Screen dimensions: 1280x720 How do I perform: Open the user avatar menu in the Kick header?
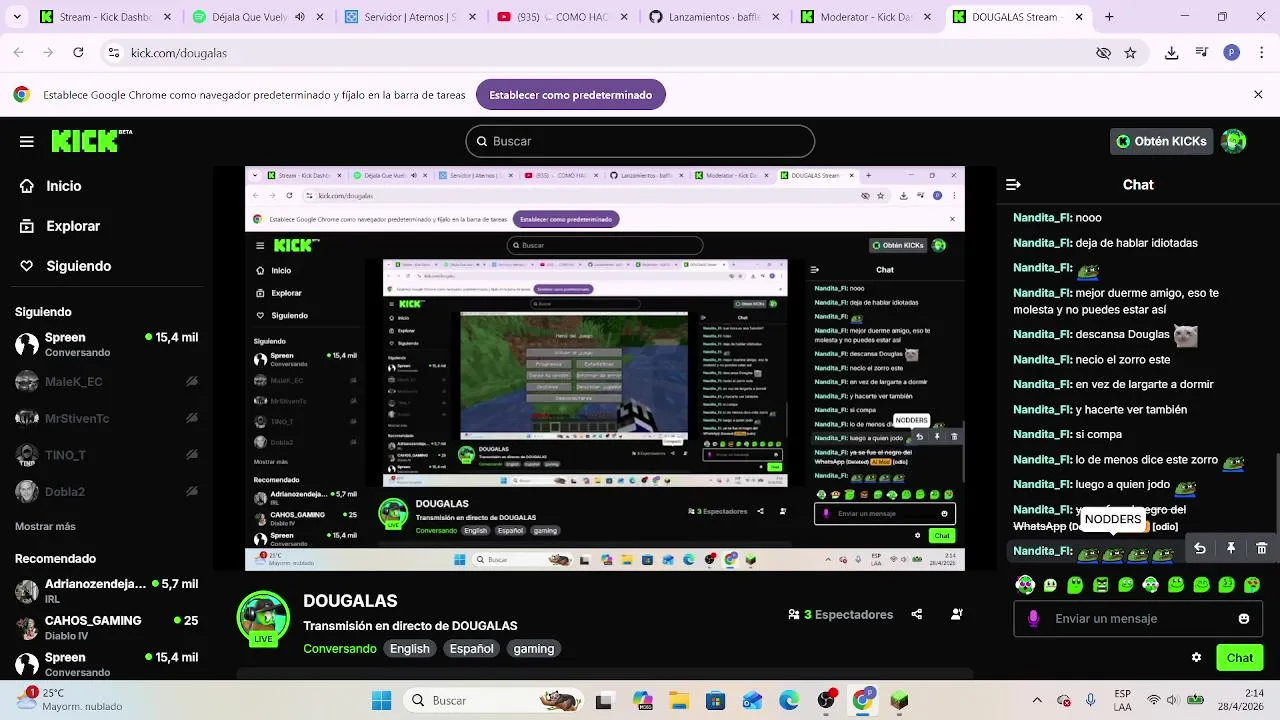pyautogui.click(x=1234, y=141)
